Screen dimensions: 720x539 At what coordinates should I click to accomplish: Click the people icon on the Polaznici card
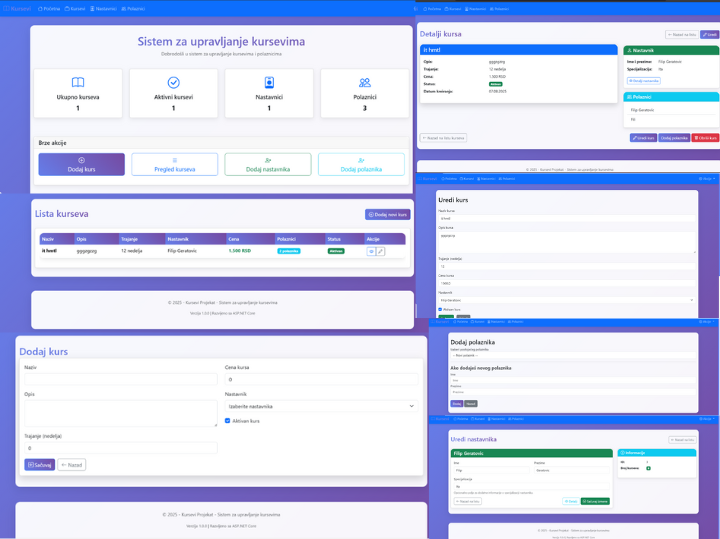point(365,82)
